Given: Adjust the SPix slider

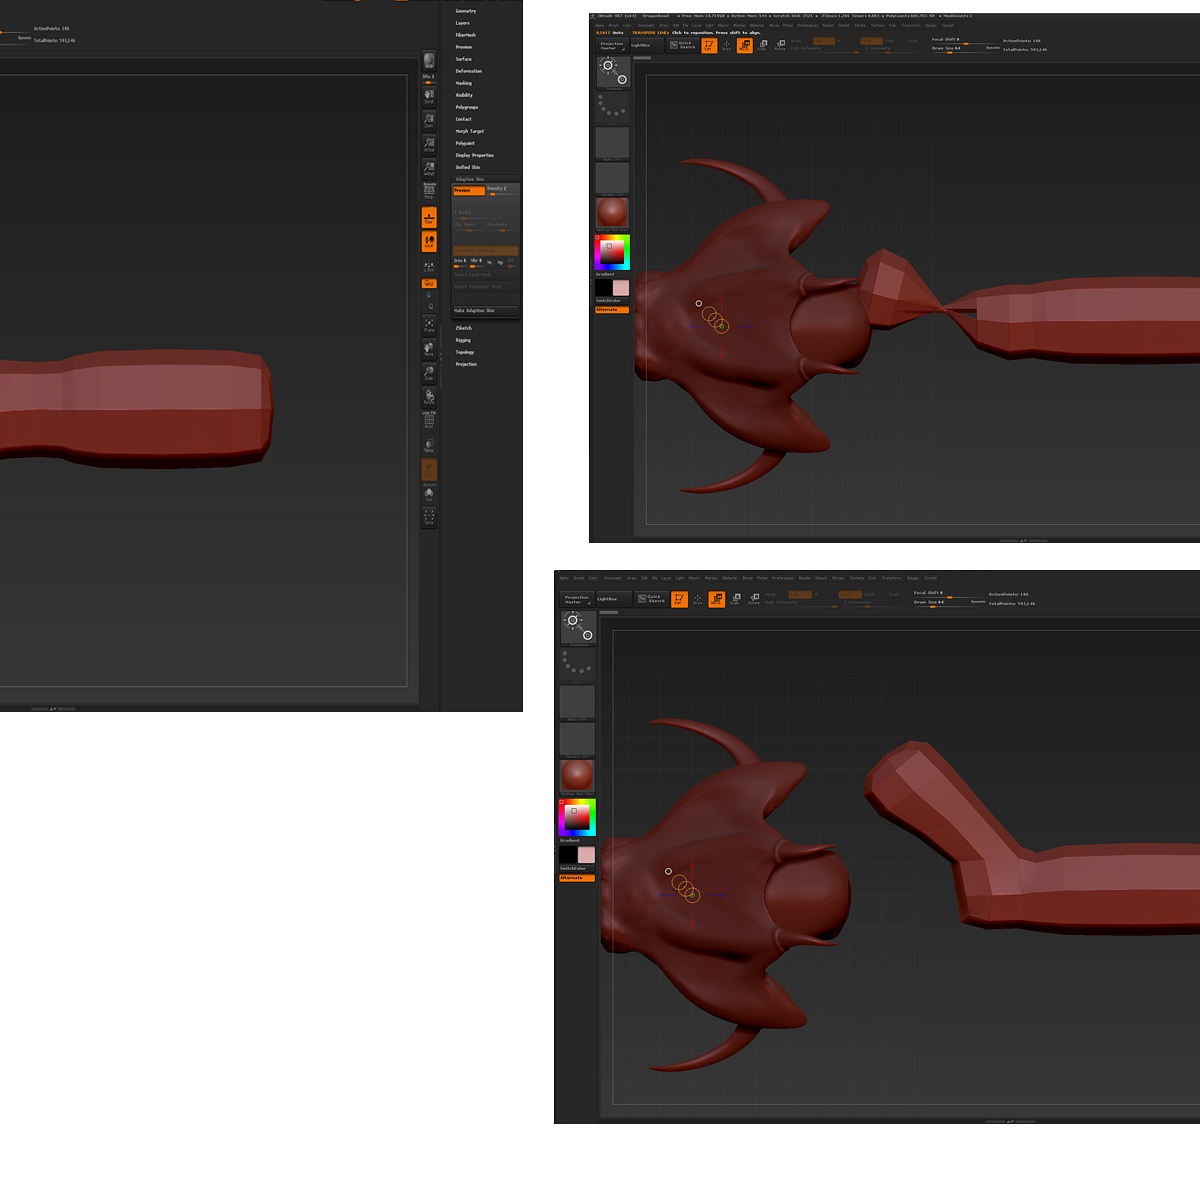Looking at the screenshot, I should coord(428,79).
